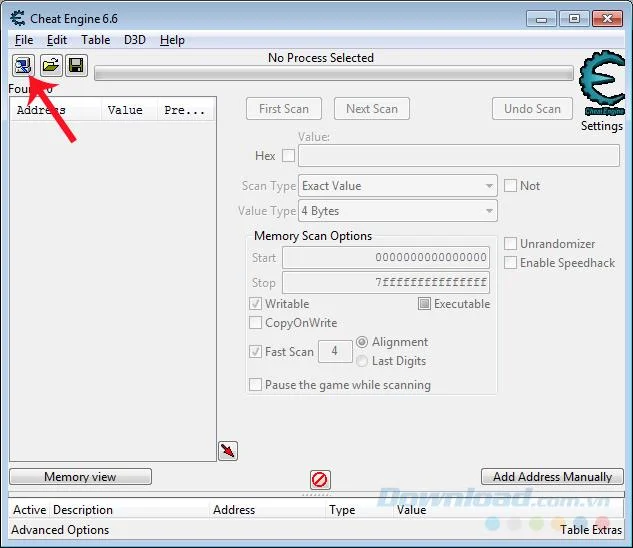
Task: Minimize the Cheat Engine window
Action: click(x=541, y=19)
